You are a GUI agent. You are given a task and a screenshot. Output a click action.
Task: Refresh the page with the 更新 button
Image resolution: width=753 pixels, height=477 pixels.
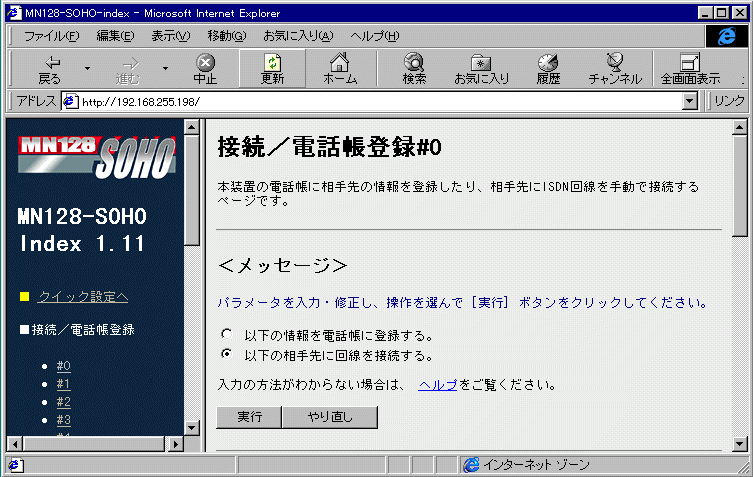[x=272, y=69]
